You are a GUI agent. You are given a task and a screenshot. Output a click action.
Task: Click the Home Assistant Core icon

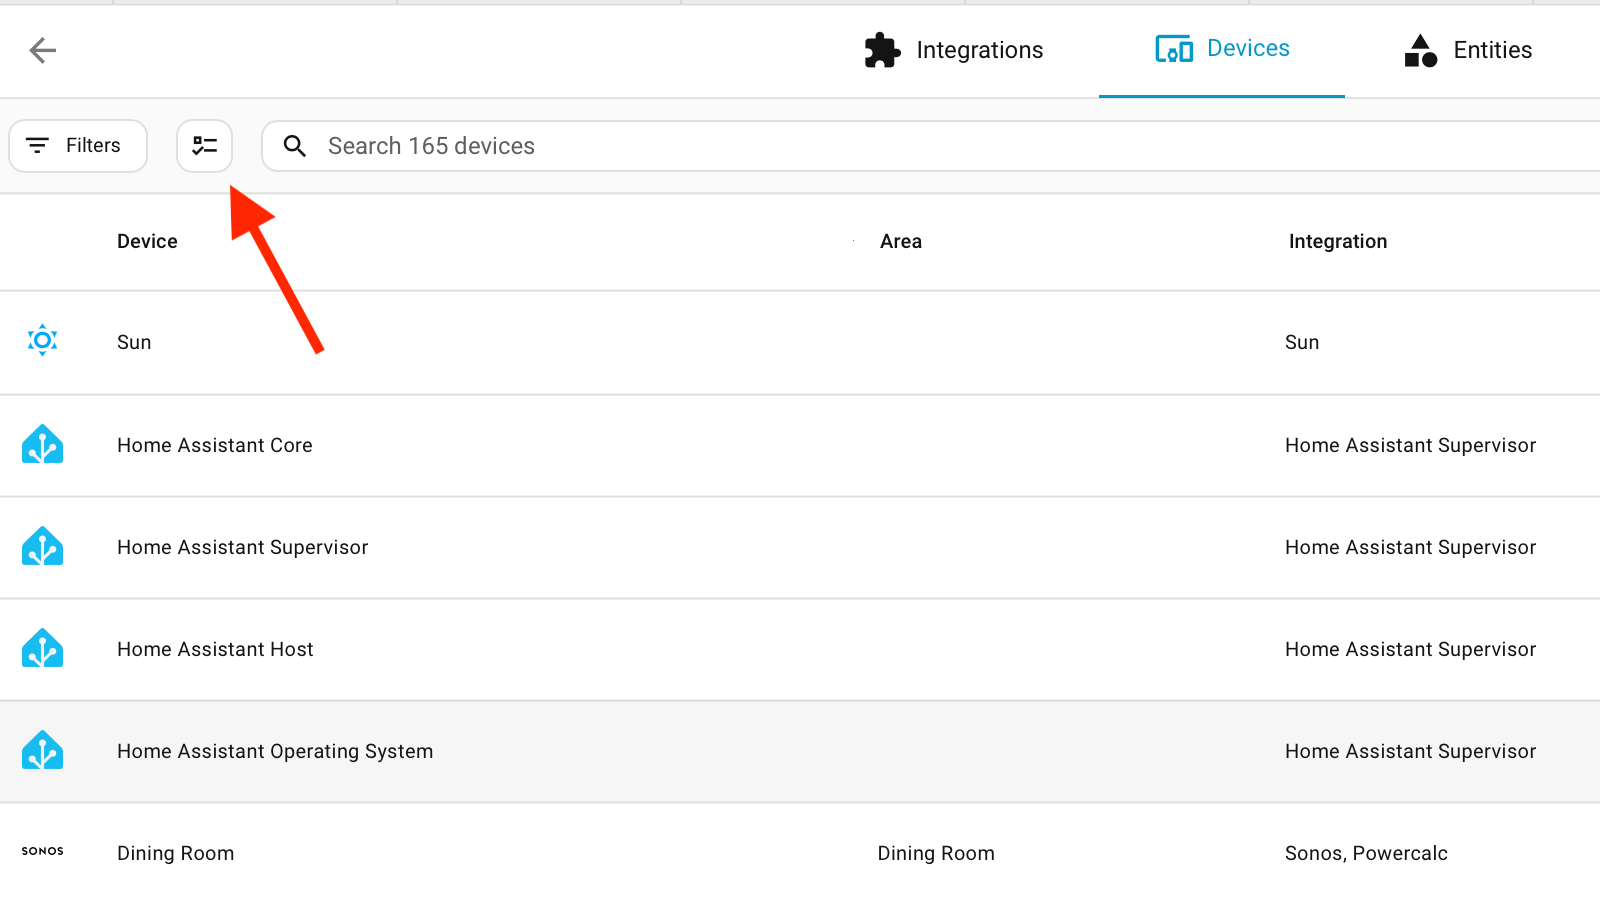click(x=43, y=444)
